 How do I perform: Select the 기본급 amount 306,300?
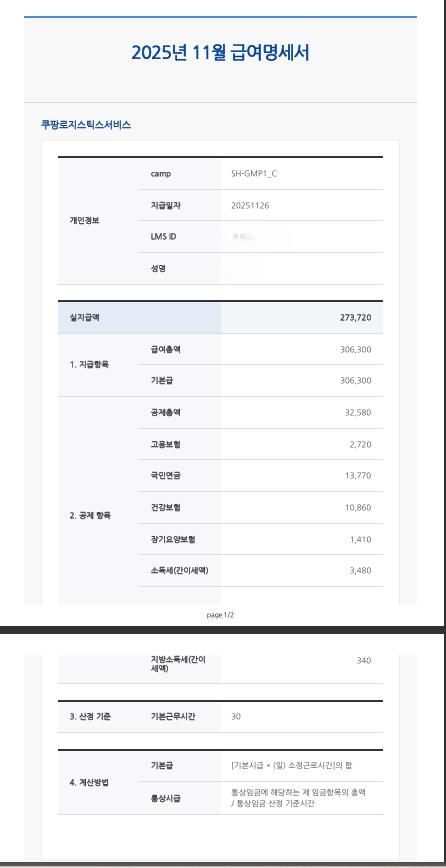click(356, 381)
